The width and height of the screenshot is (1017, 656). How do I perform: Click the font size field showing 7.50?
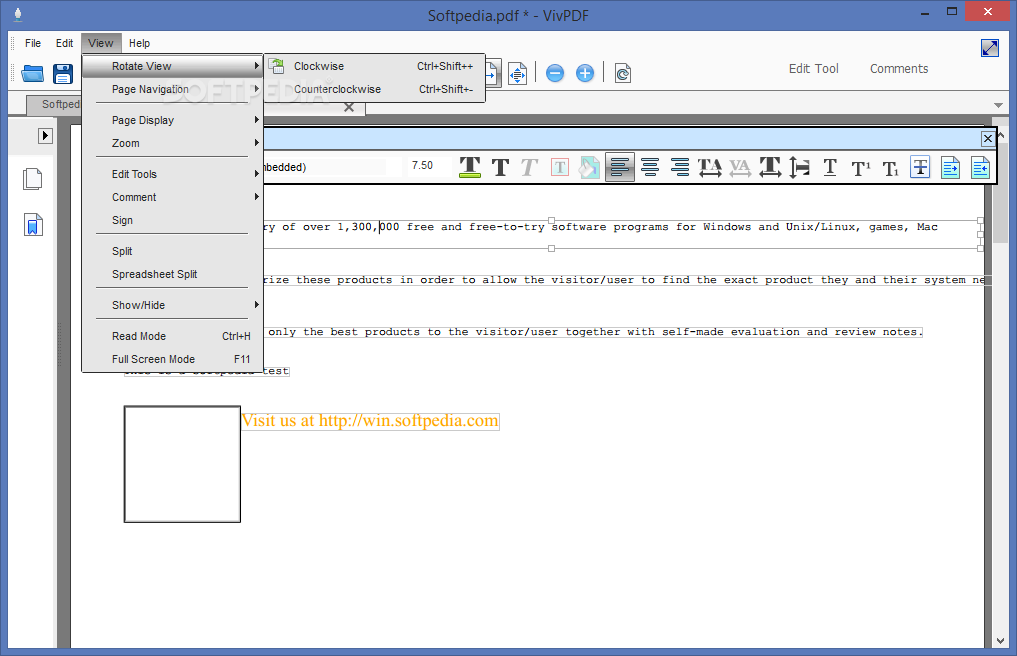pyautogui.click(x=429, y=166)
